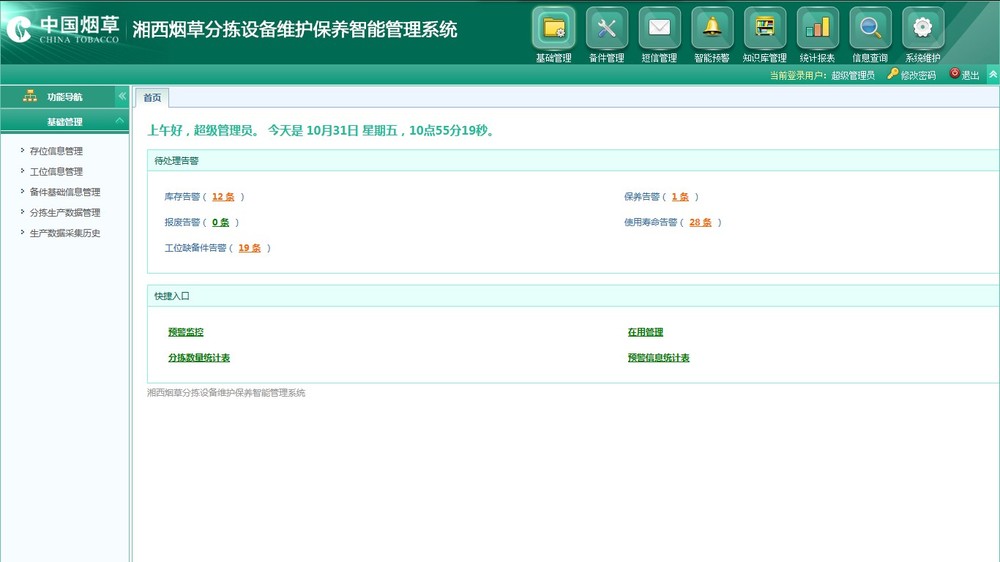Open the 12条 库存告警 link

tap(223, 196)
